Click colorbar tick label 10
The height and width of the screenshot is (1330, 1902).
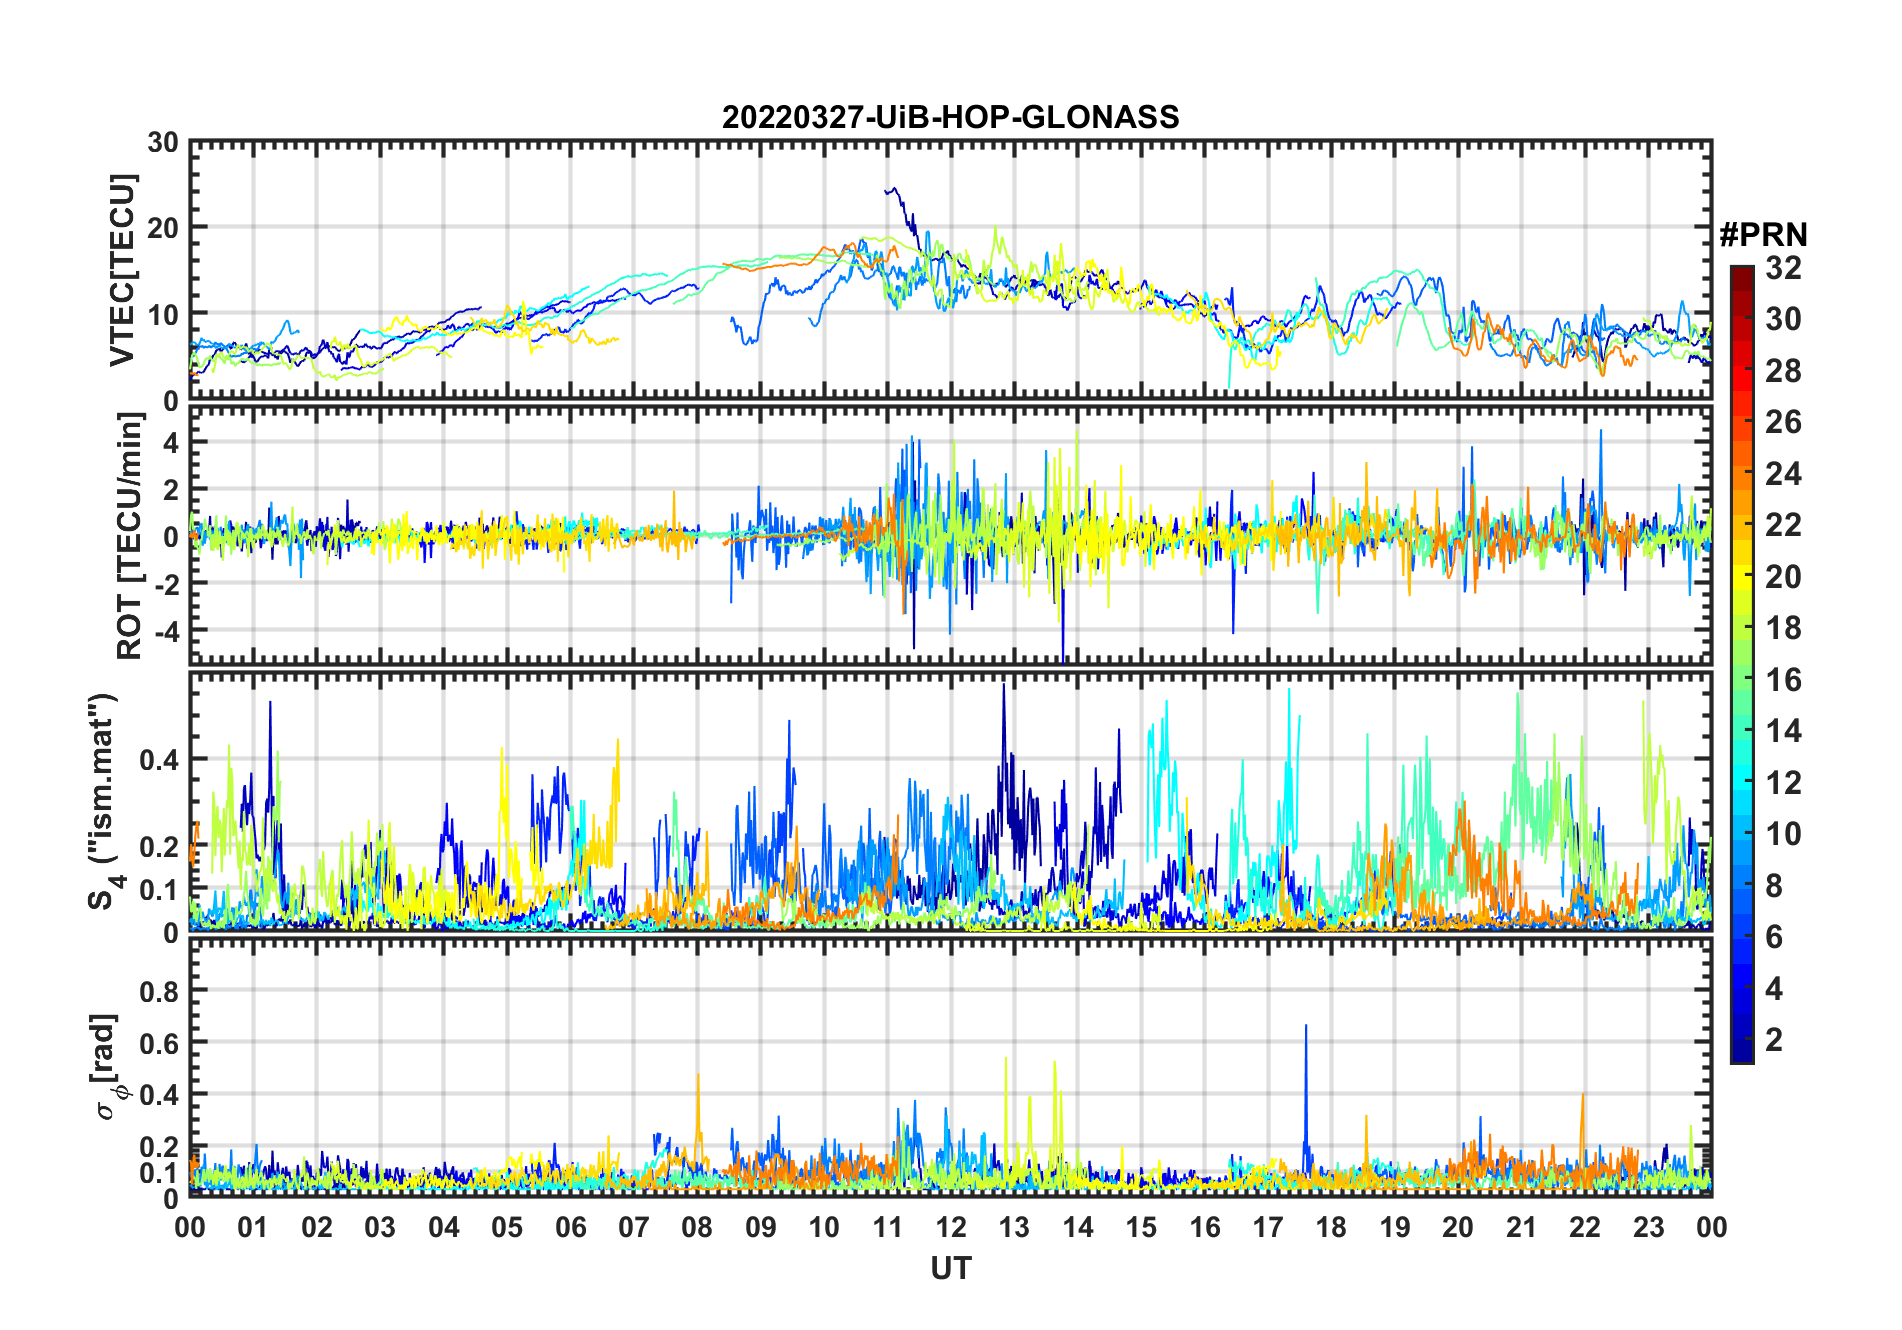[1783, 834]
